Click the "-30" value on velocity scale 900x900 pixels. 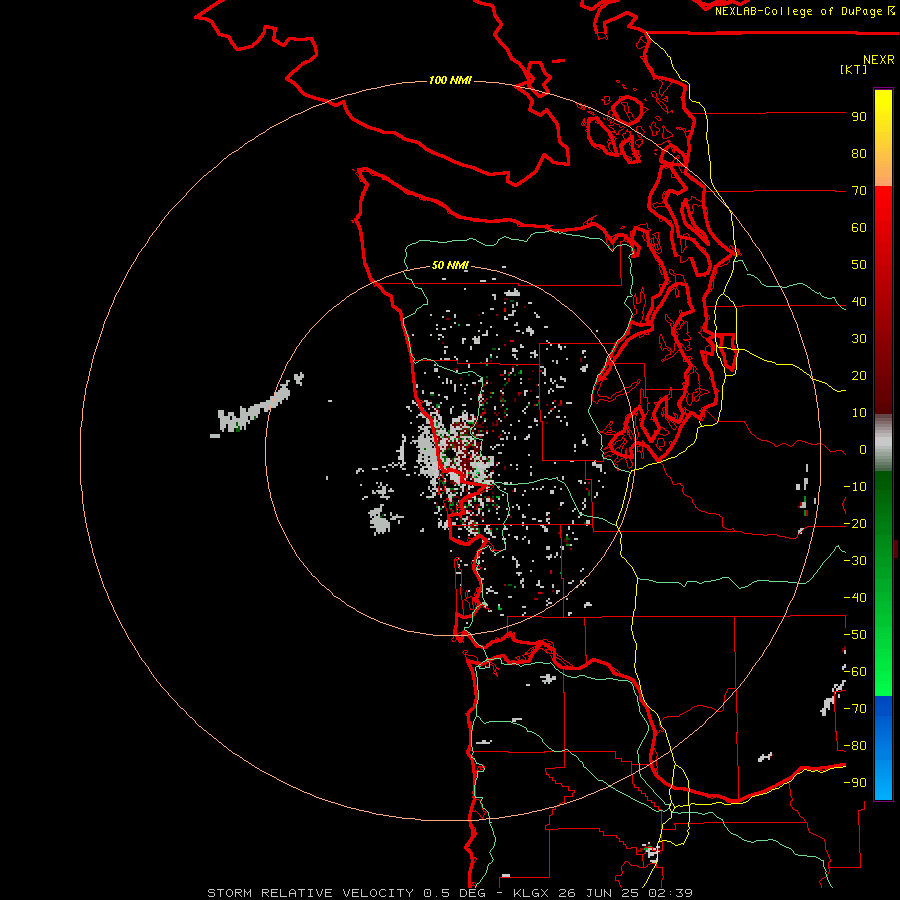pyautogui.click(x=855, y=561)
